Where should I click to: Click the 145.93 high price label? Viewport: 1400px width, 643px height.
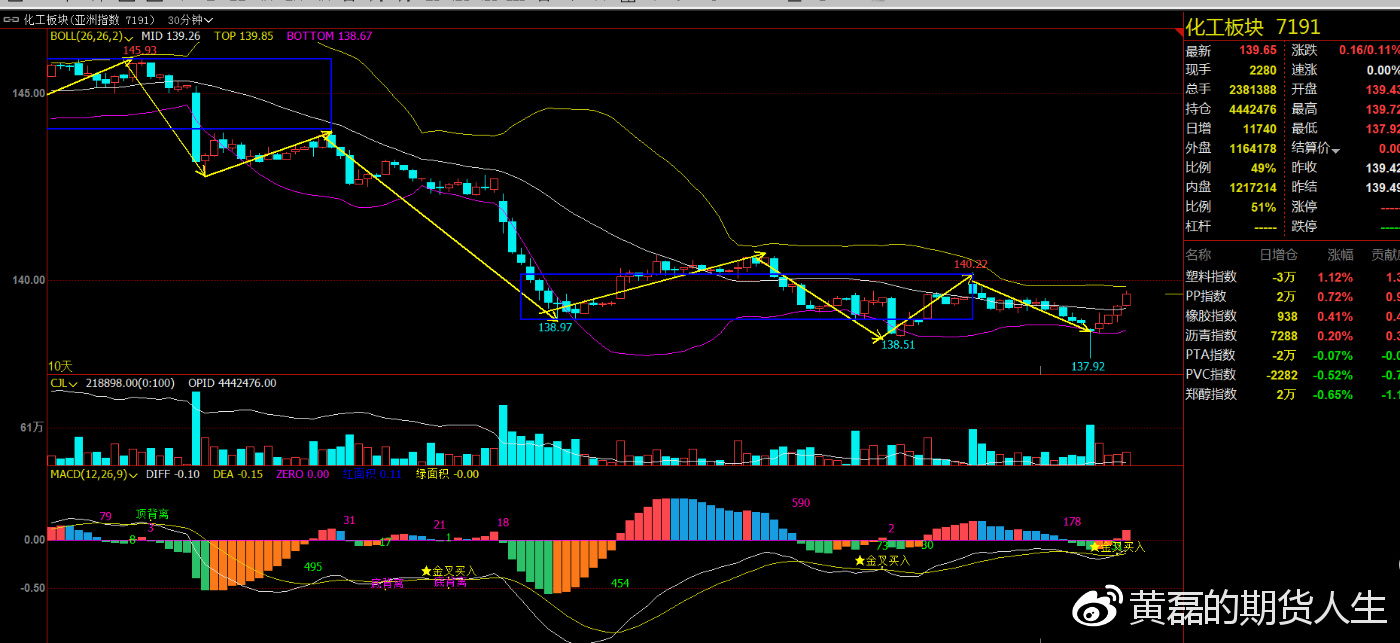click(x=140, y=50)
